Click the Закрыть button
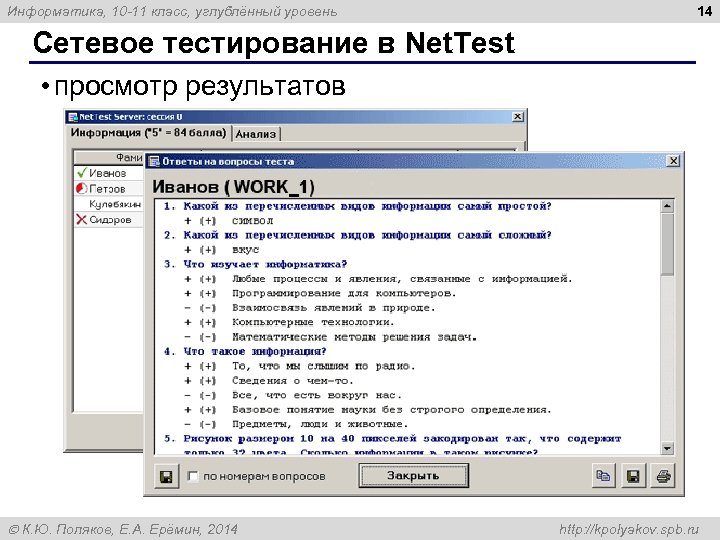This screenshot has width=720, height=540. [x=413, y=475]
